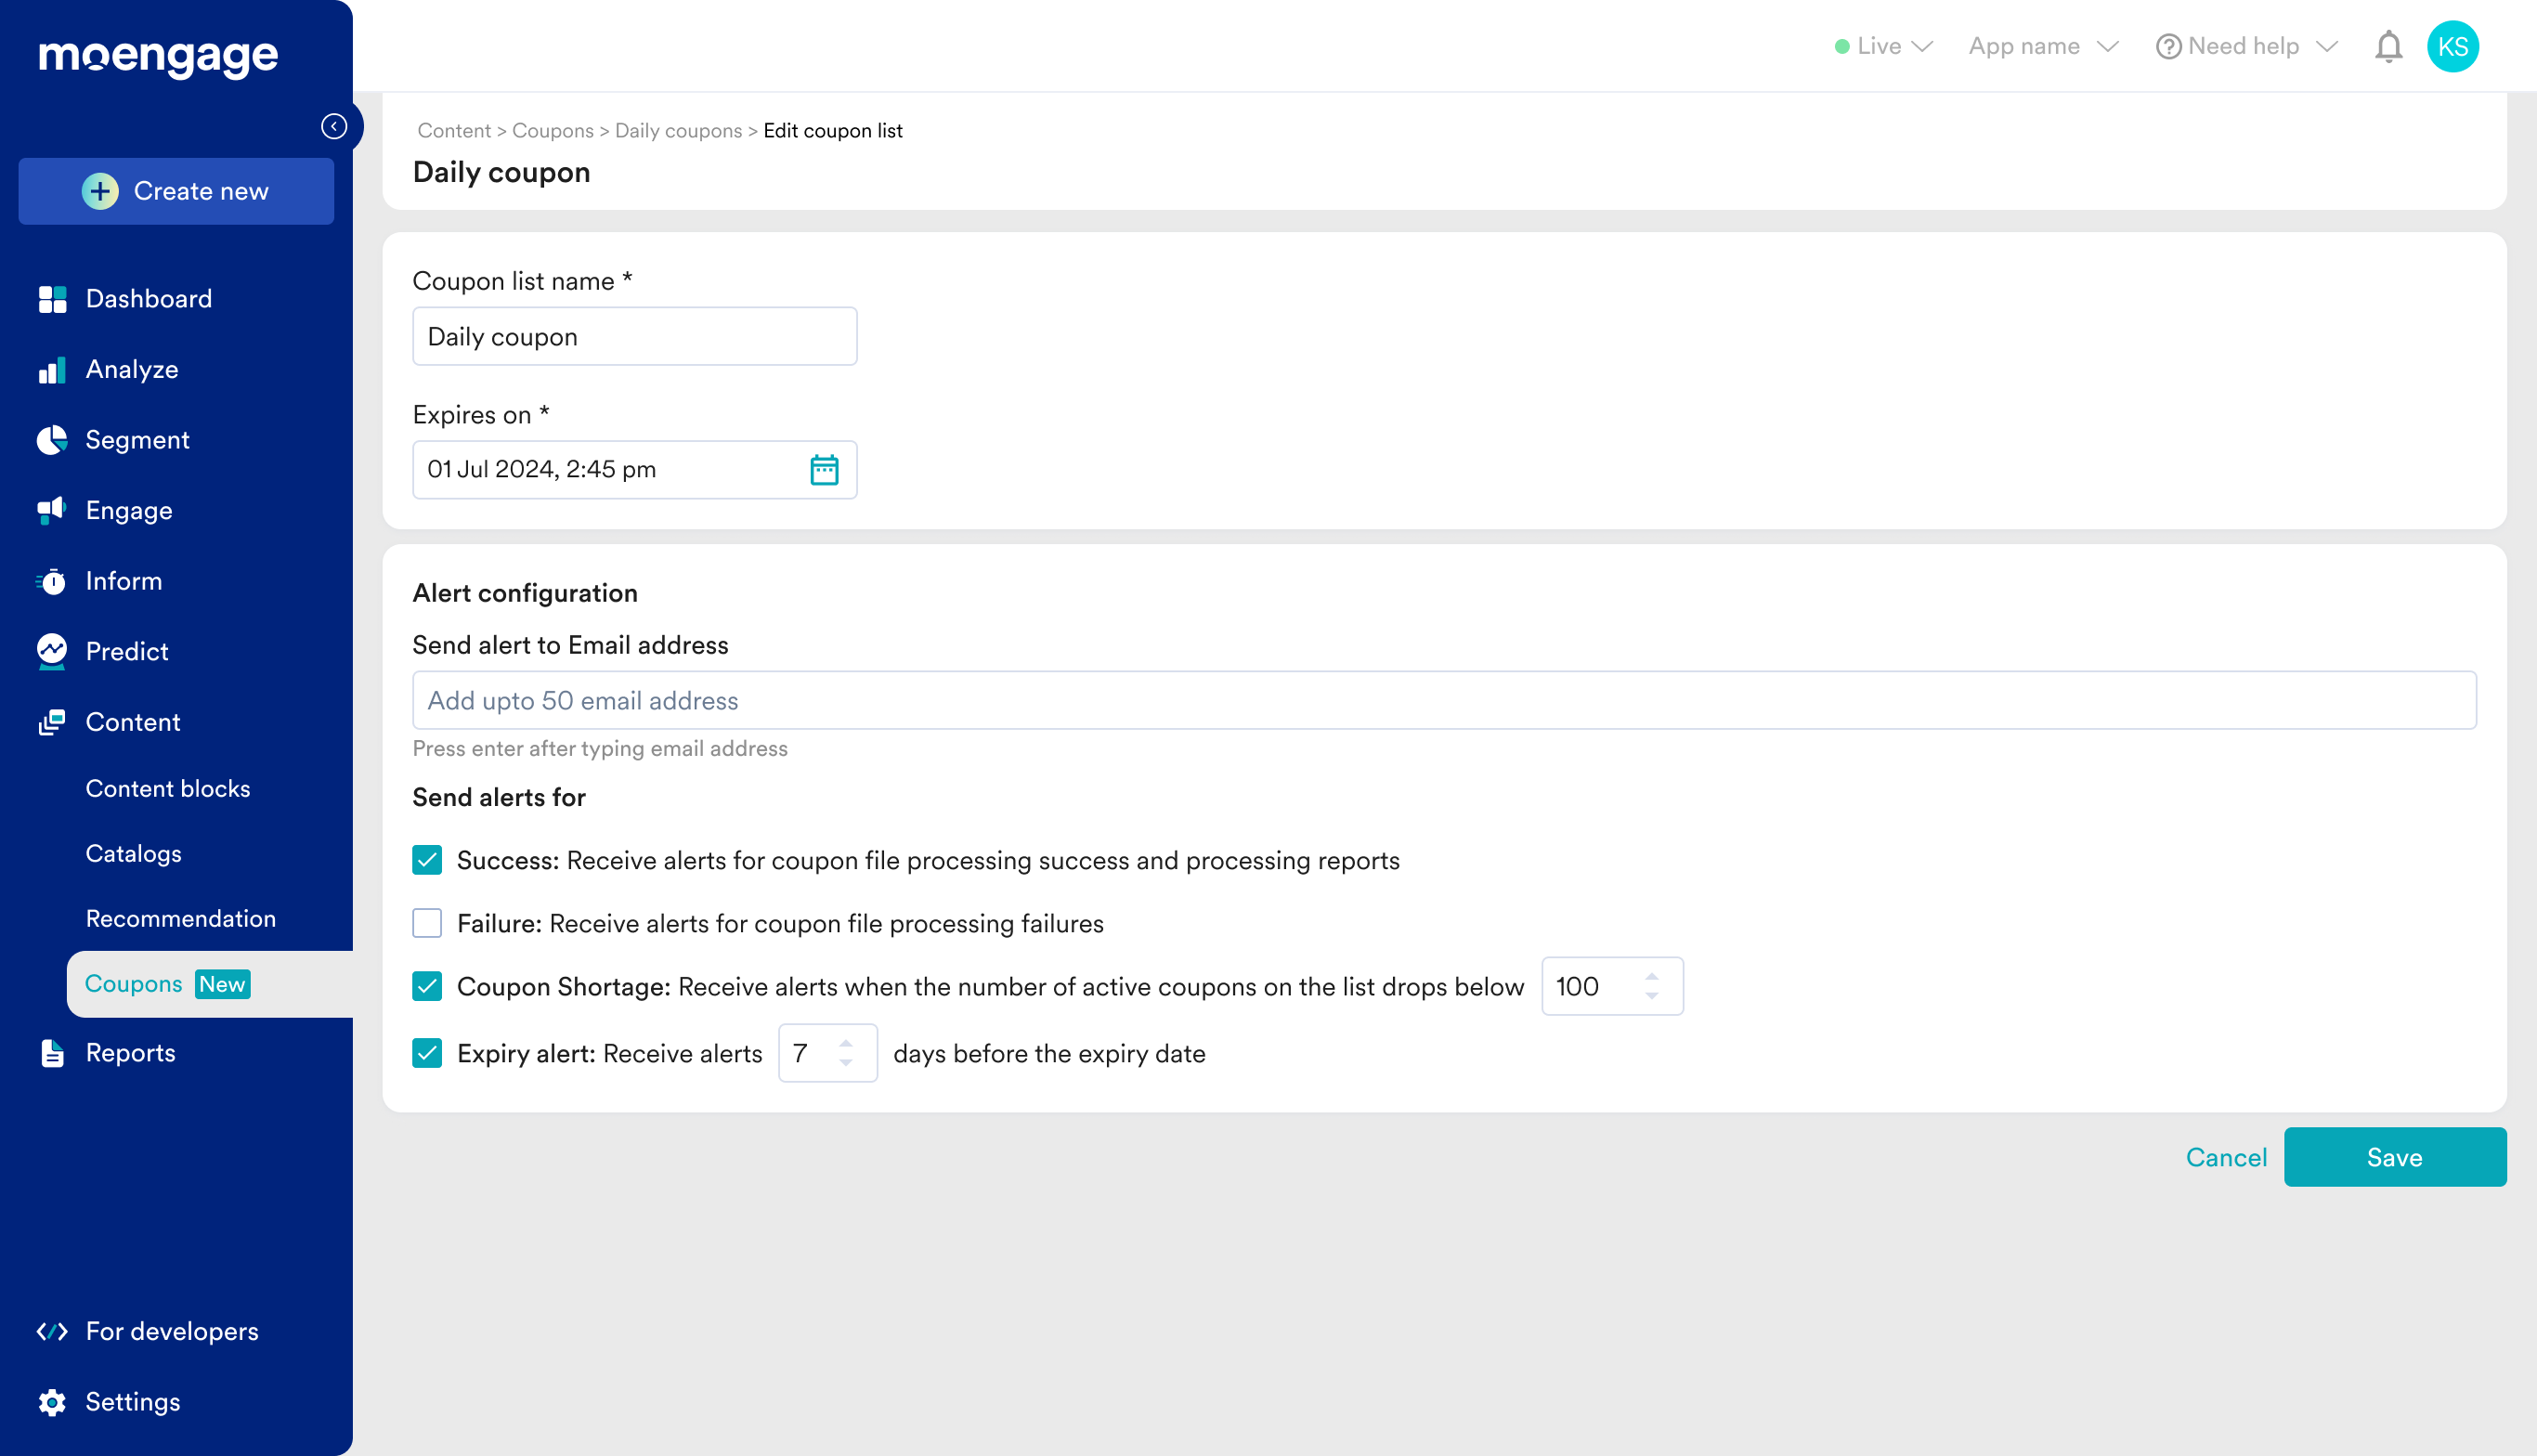This screenshot has height=1456, width=2537.
Task: Uncheck the Success alerts checkbox
Action: click(x=427, y=860)
